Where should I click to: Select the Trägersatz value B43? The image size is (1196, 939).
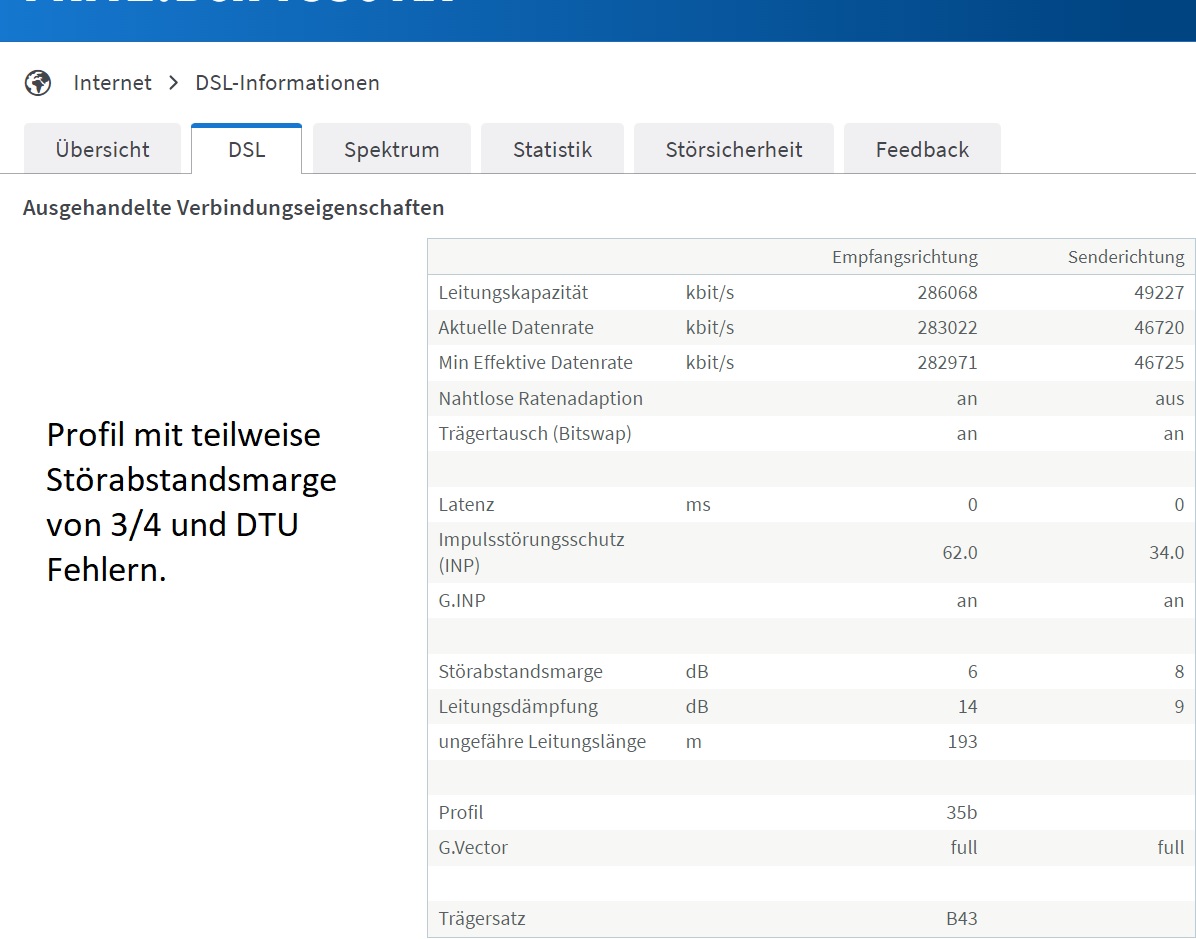coord(961,918)
